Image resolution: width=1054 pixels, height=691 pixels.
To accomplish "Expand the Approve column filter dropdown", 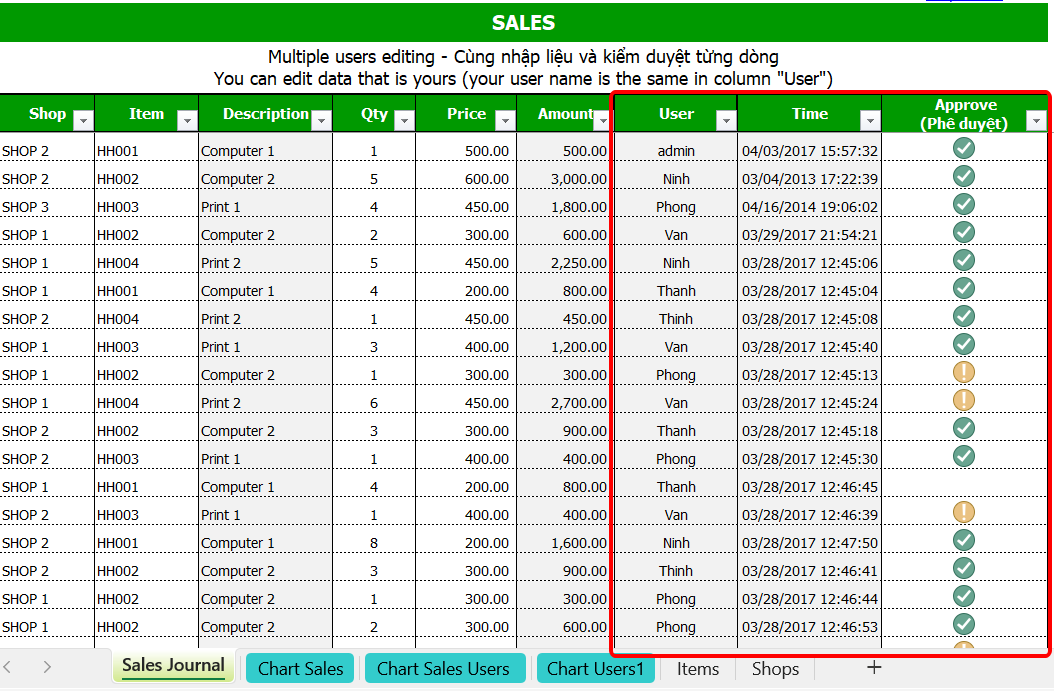I will pos(1036,121).
